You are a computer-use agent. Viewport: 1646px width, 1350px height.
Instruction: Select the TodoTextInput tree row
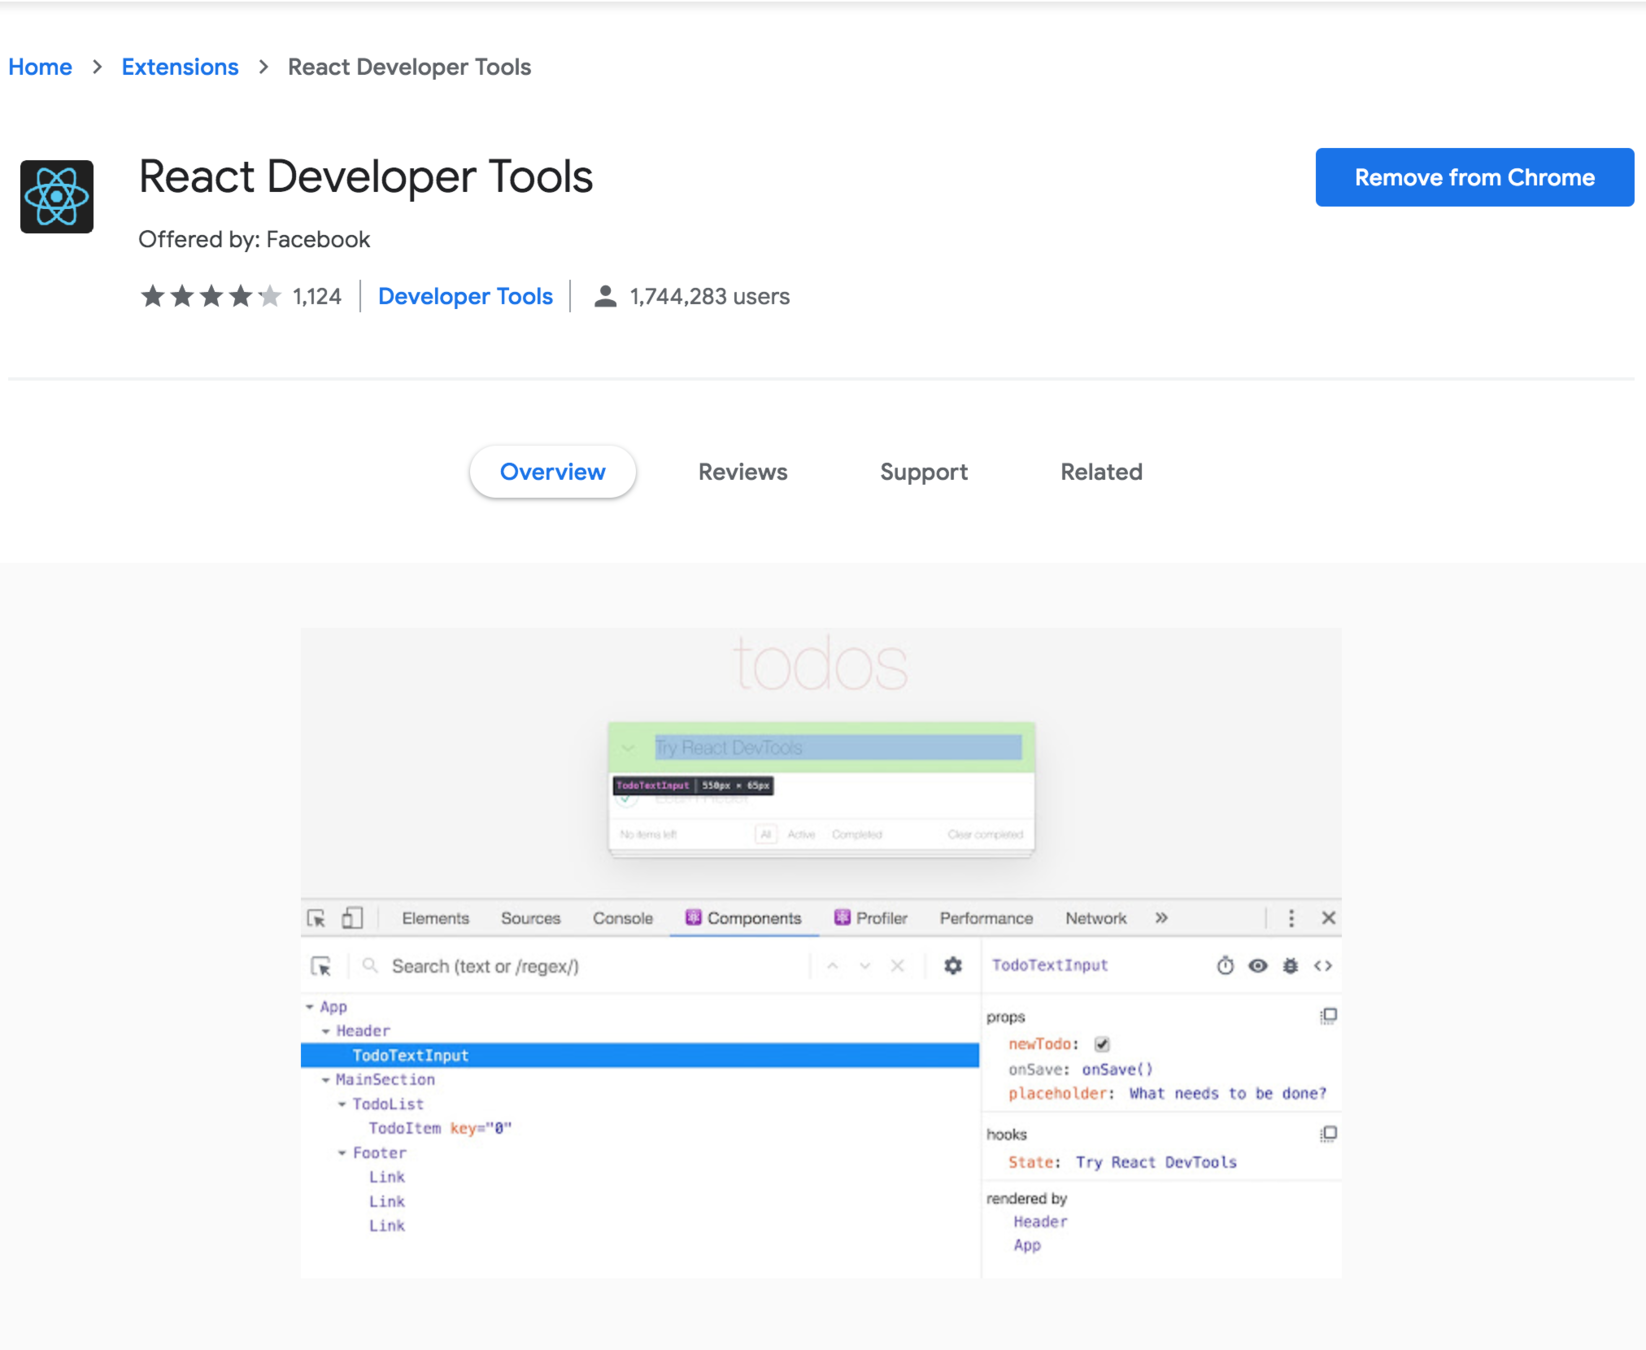point(640,1055)
